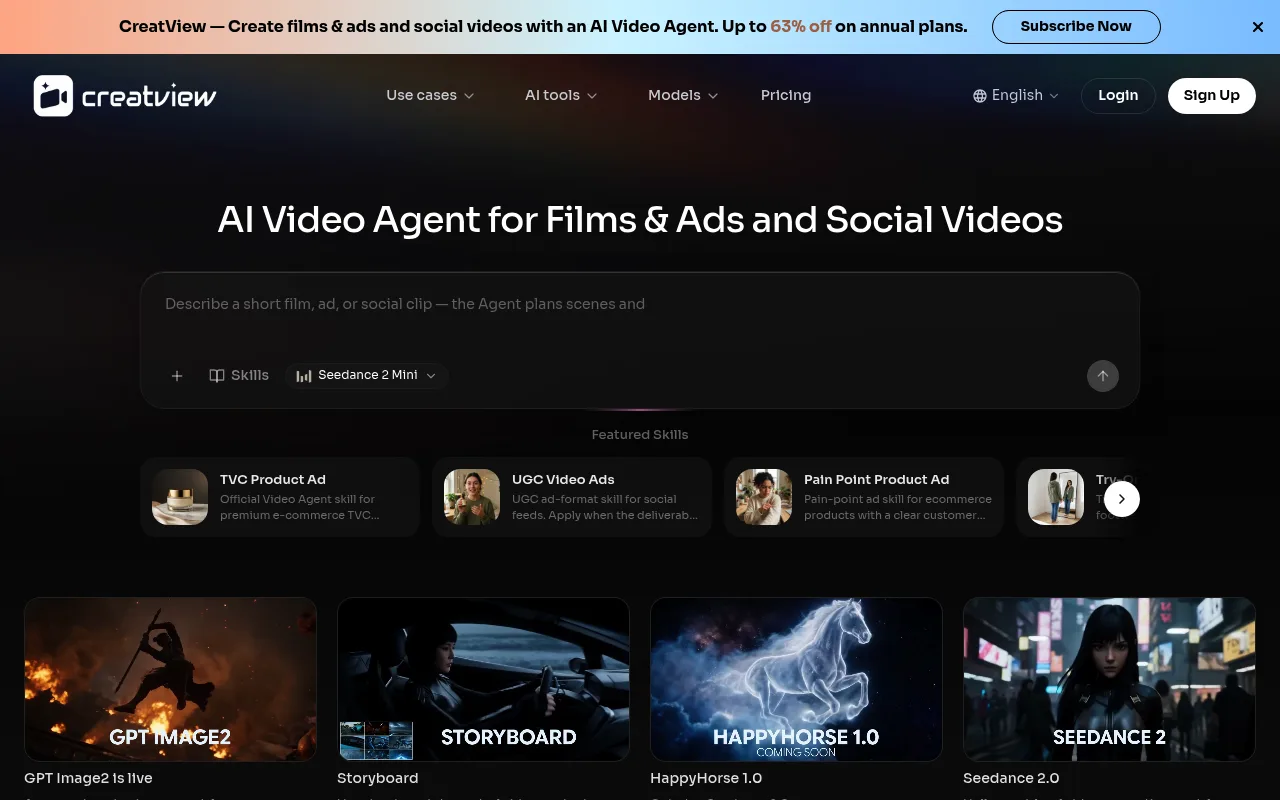Screen dimensions: 1280x800
Task: Click the globe language icon
Action: (980, 96)
